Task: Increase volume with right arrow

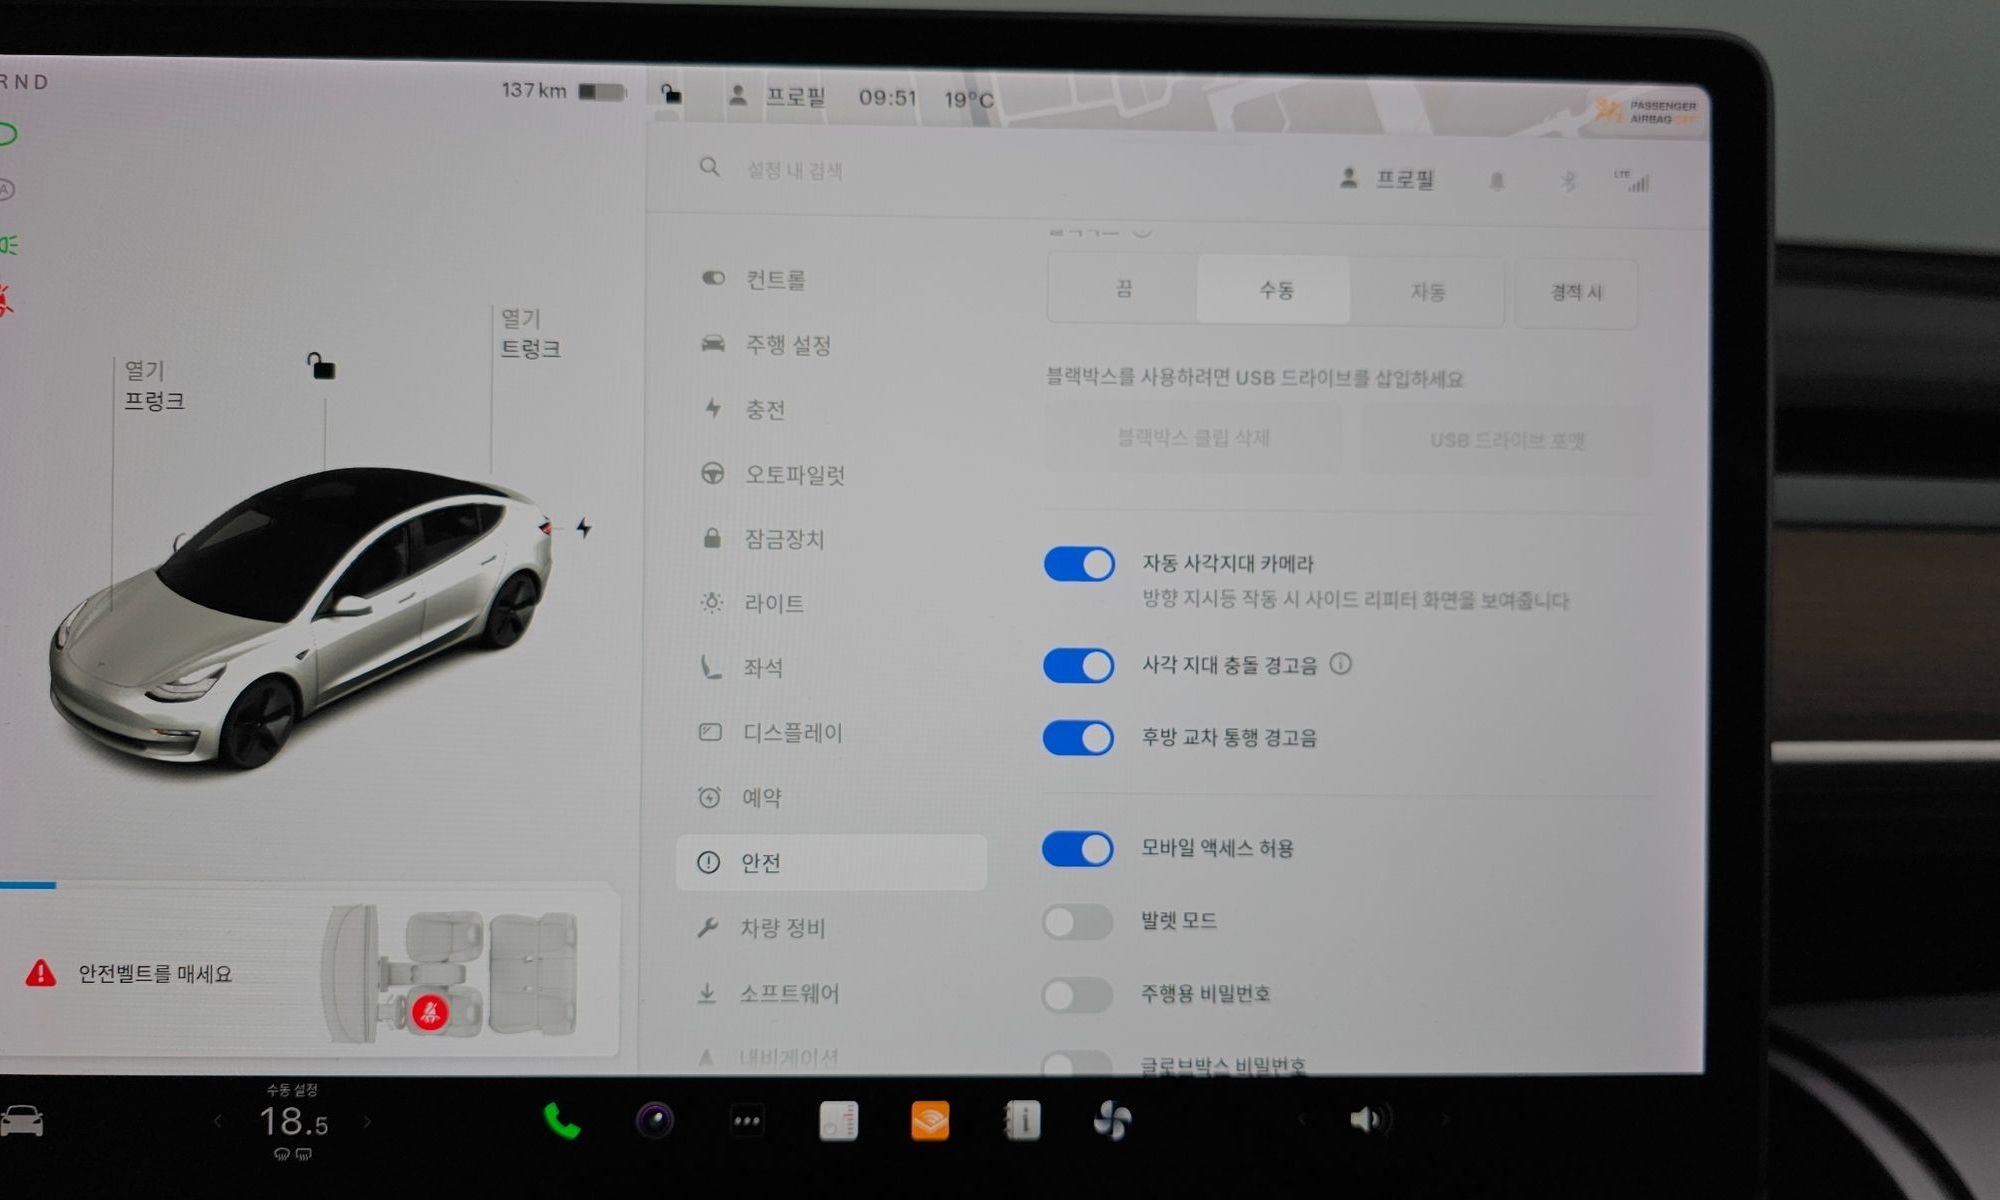Action: [1444, 1119]
